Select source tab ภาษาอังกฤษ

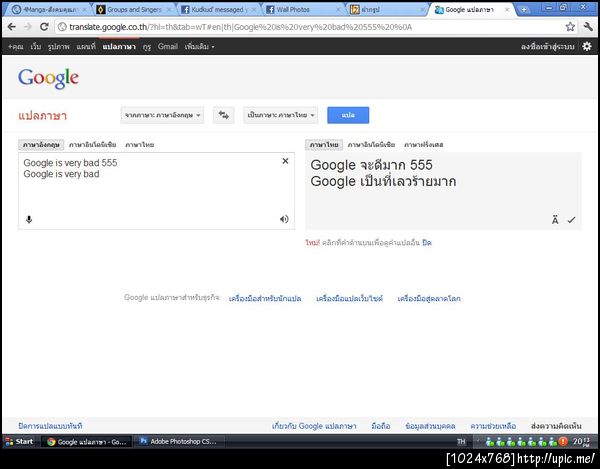click(41, 145)
